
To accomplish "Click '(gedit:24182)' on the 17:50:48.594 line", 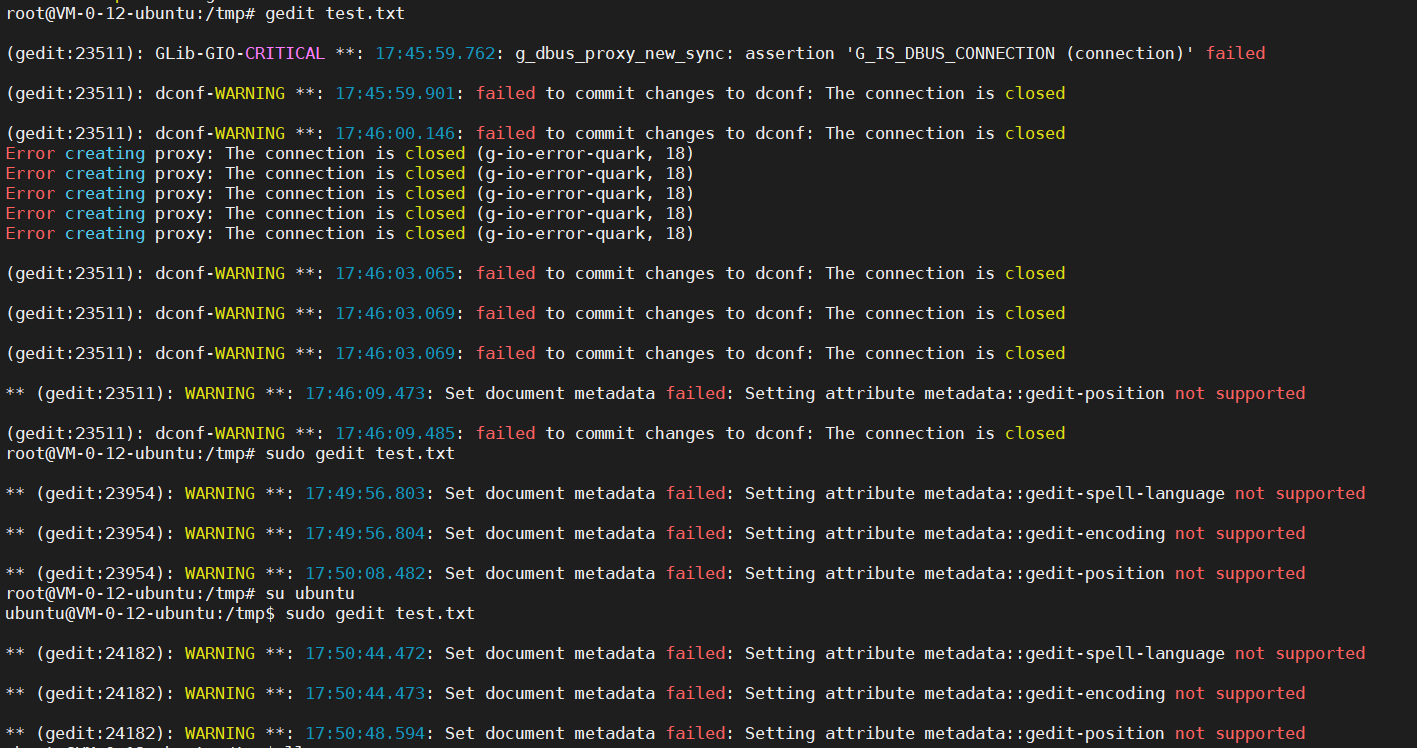I will [x=100, y=733].
